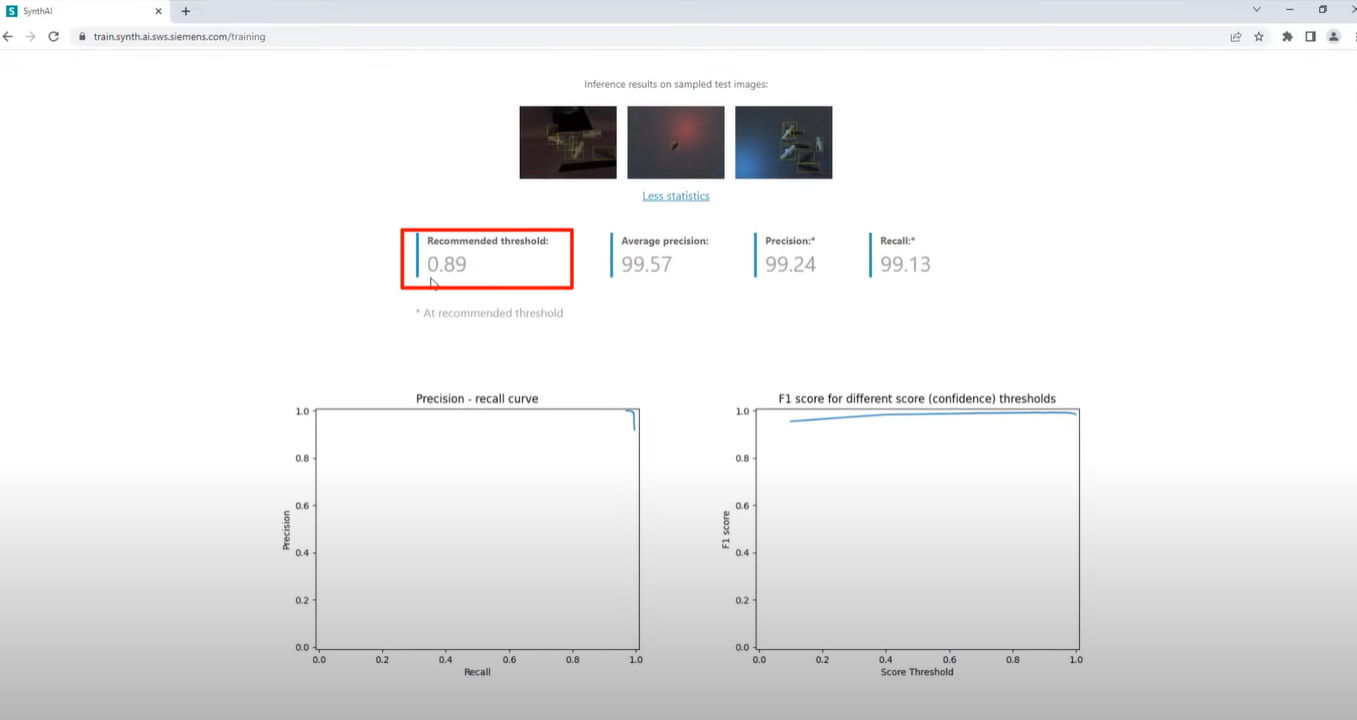Bookmark this page via the star icon
1357x720 pixels.
pyautogui.click(x=1259, y=36)
